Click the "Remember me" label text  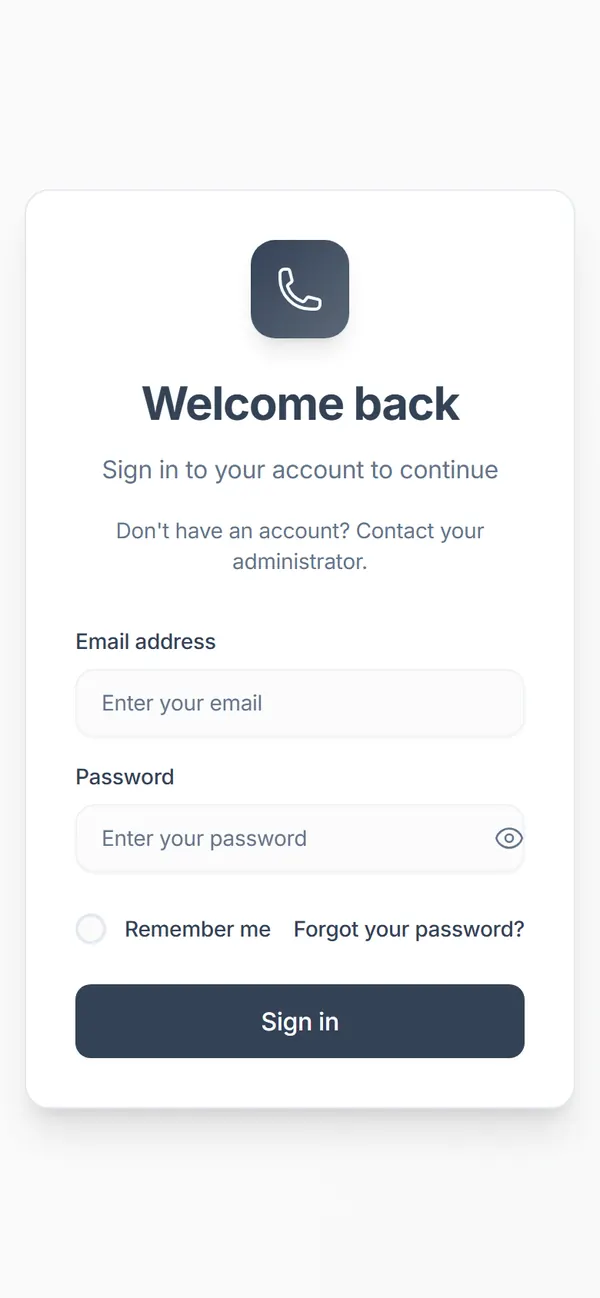coord(197,929)
